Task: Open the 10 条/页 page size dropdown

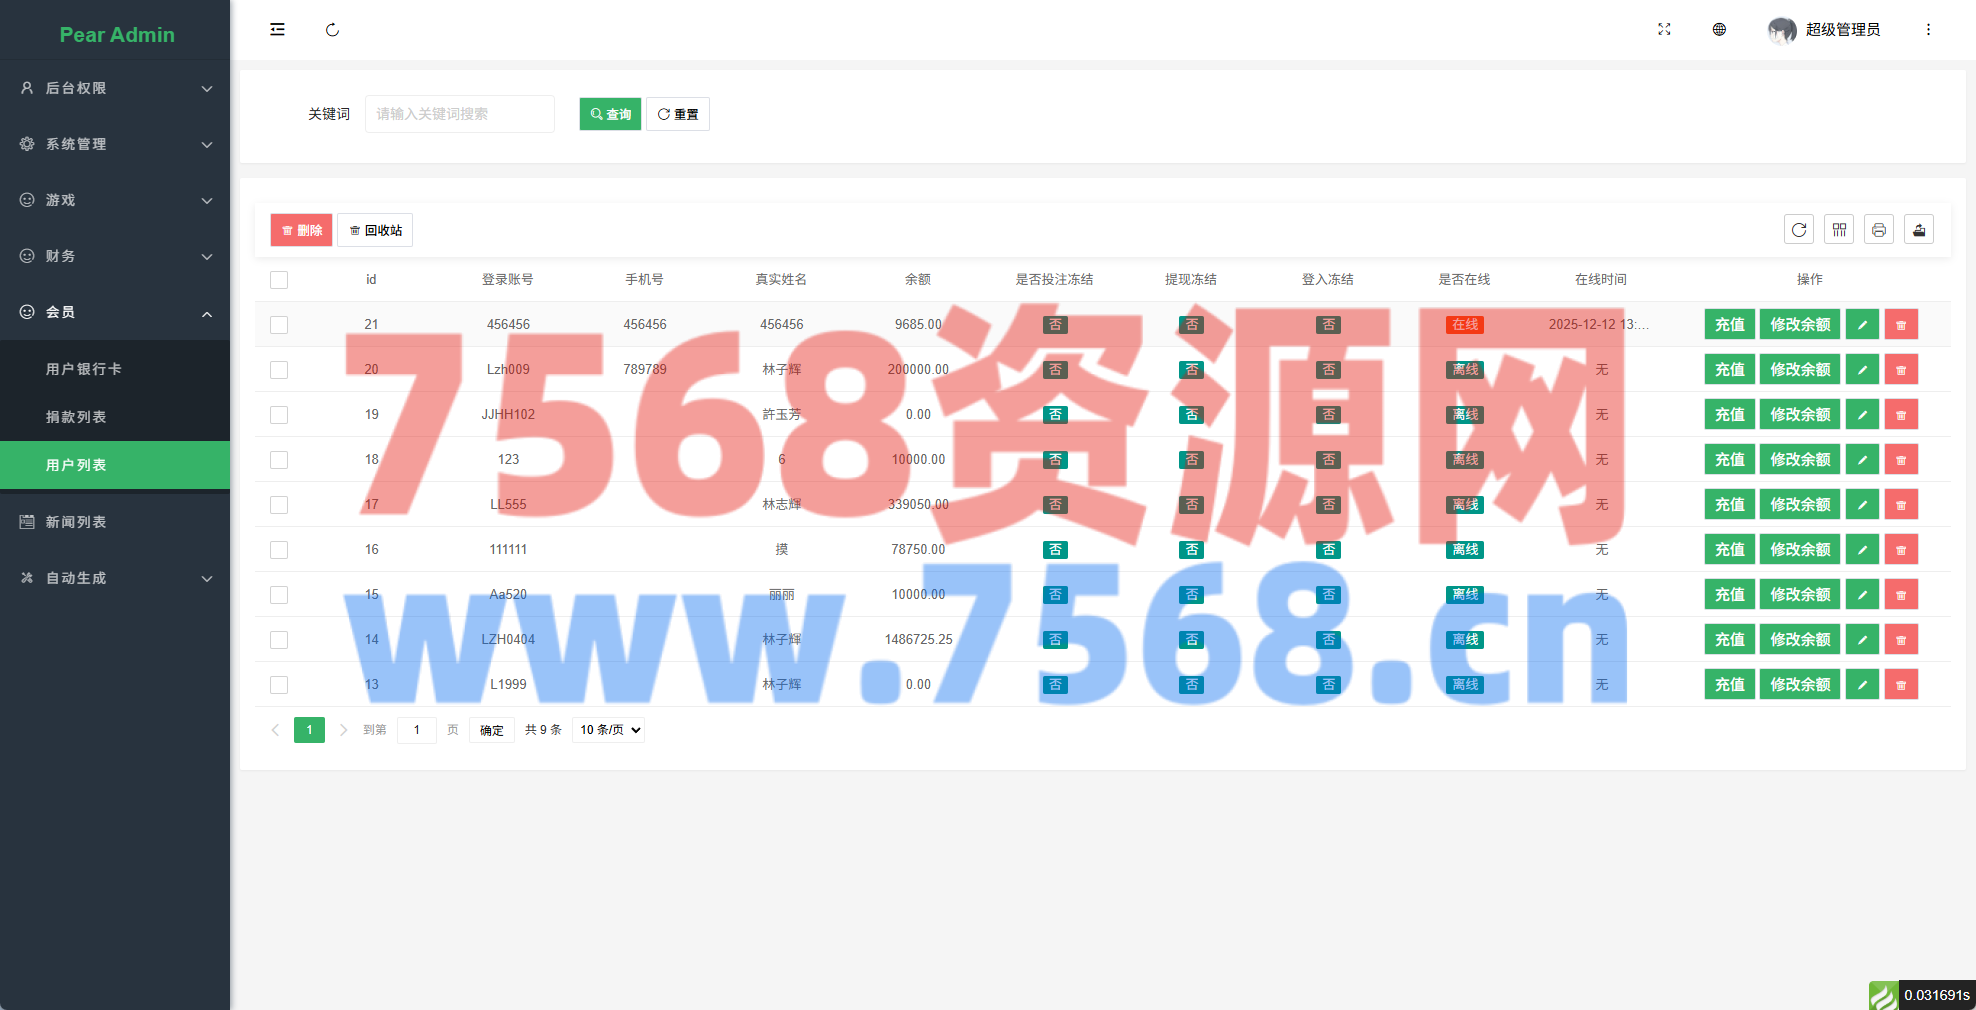Action: 609,730
